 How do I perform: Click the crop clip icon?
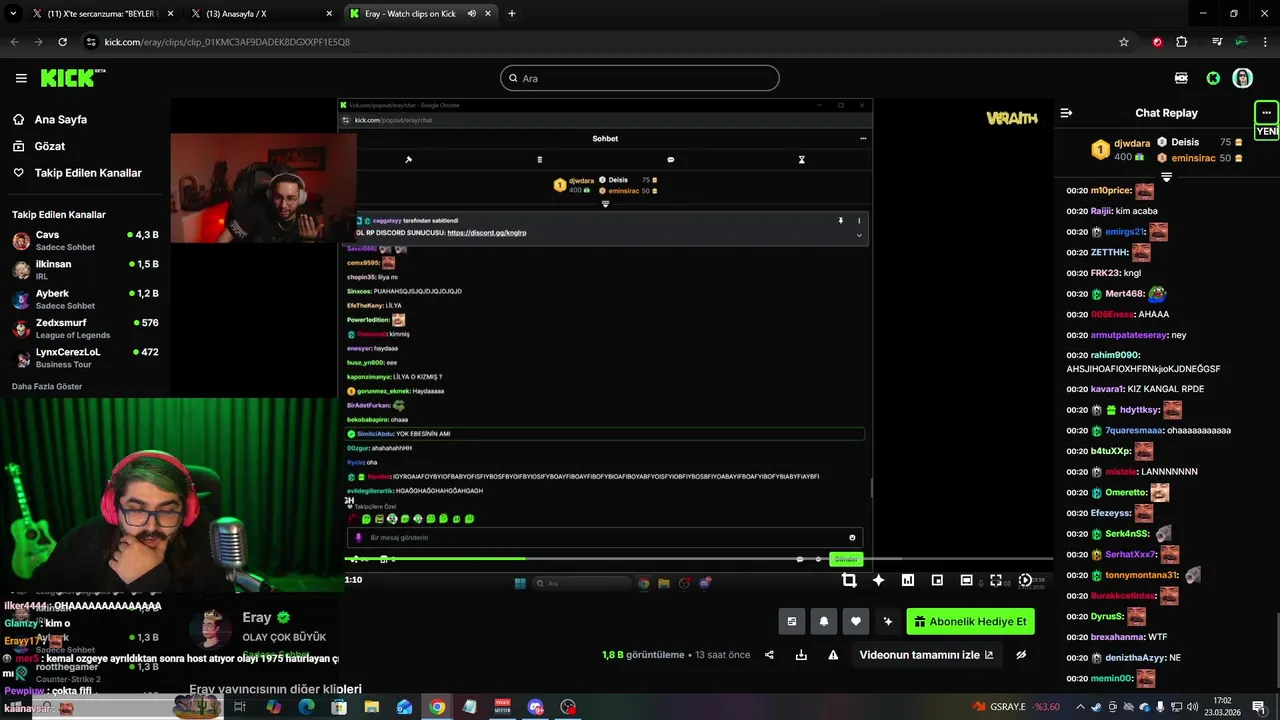(x=849, y=580)
